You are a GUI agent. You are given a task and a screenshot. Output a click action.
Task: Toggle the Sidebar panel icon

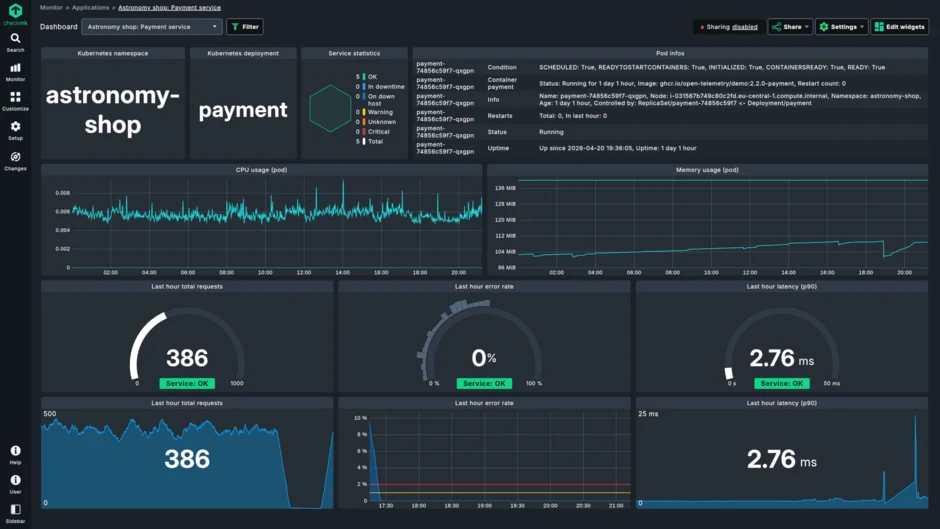(15, 513)
